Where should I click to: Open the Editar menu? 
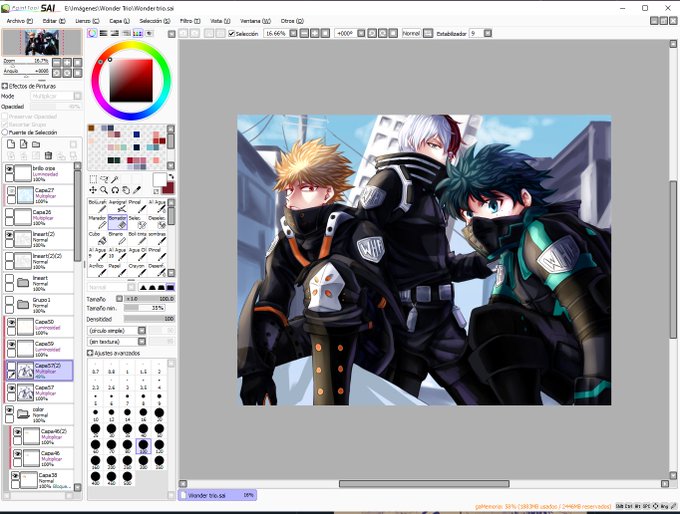[54, 21]
